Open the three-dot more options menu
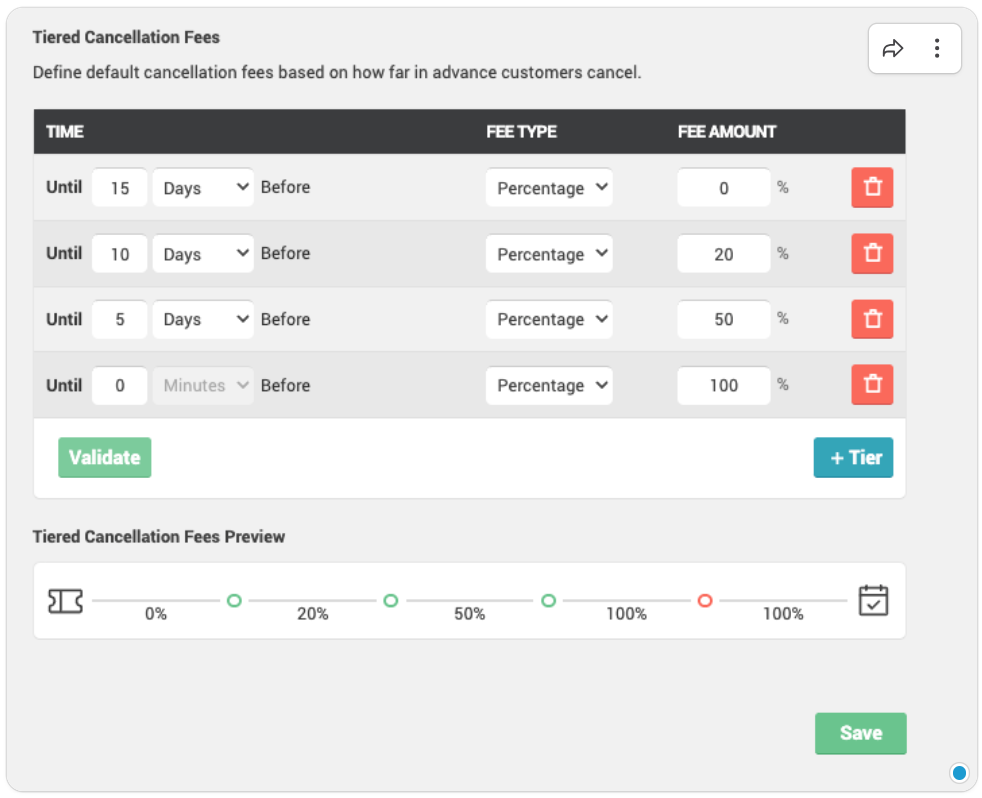This screenshot has width=982, height=798. [x=937, y=49]
